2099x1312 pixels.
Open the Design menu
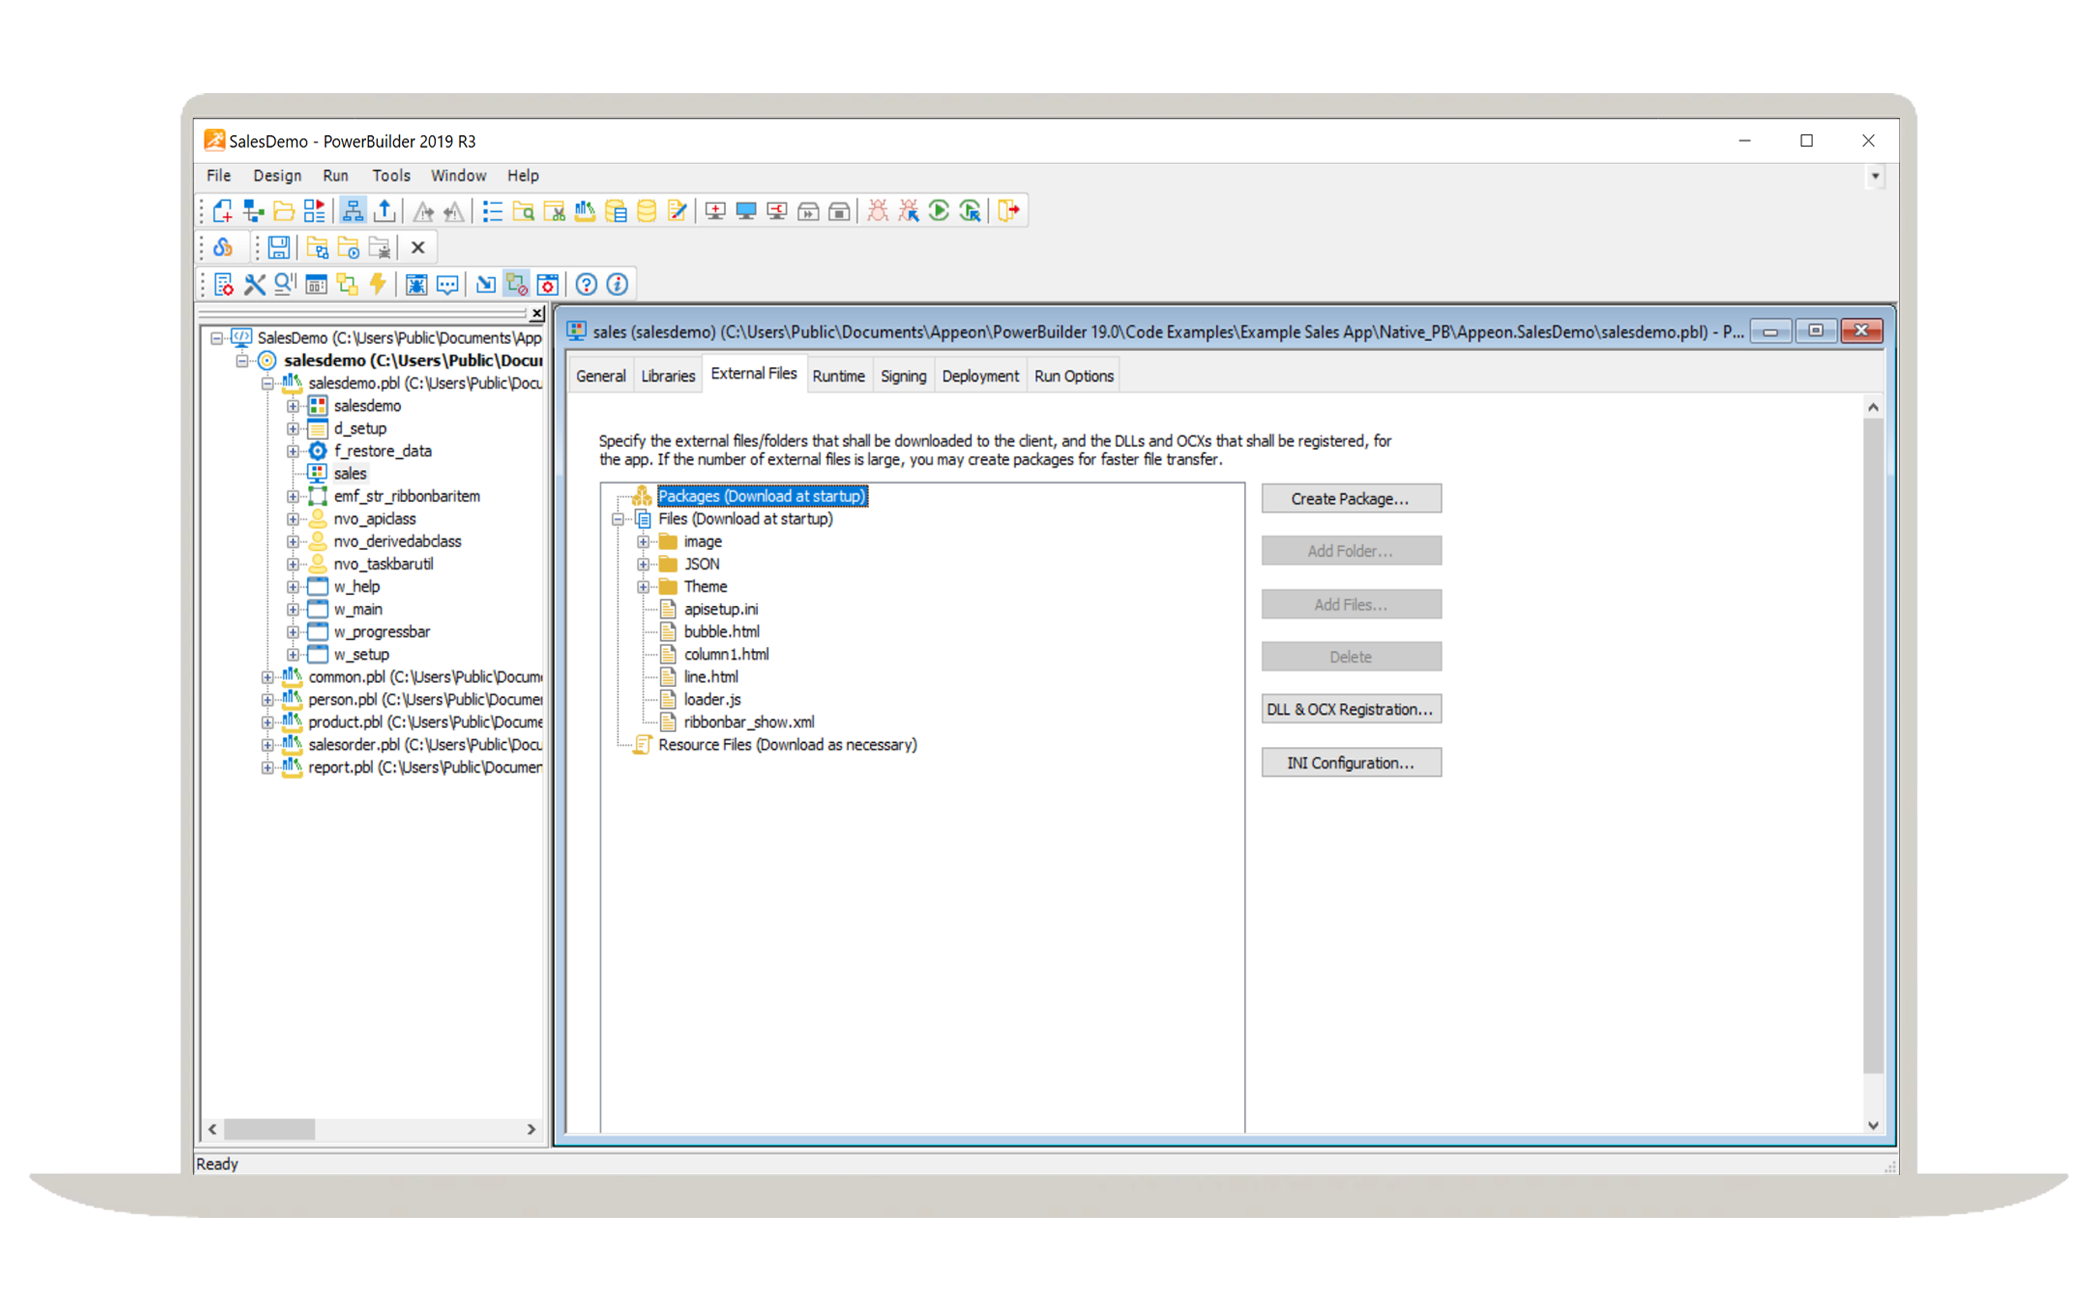pos(277,176)
